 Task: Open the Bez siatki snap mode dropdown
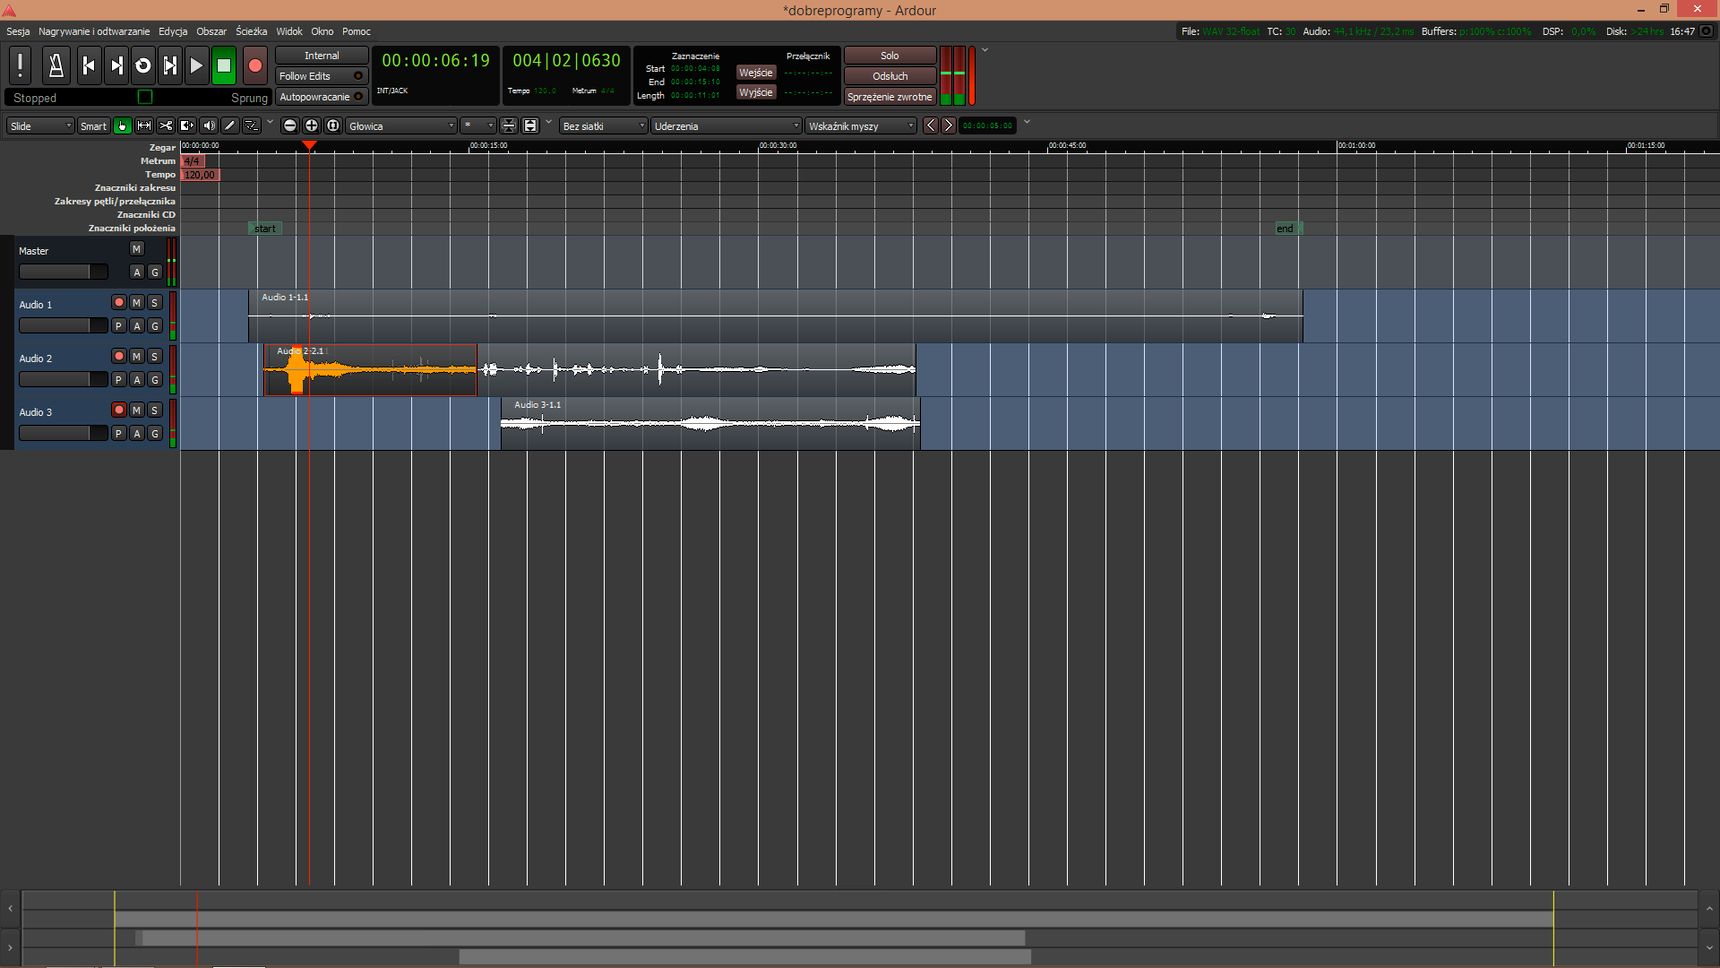(x=603, y=126)
